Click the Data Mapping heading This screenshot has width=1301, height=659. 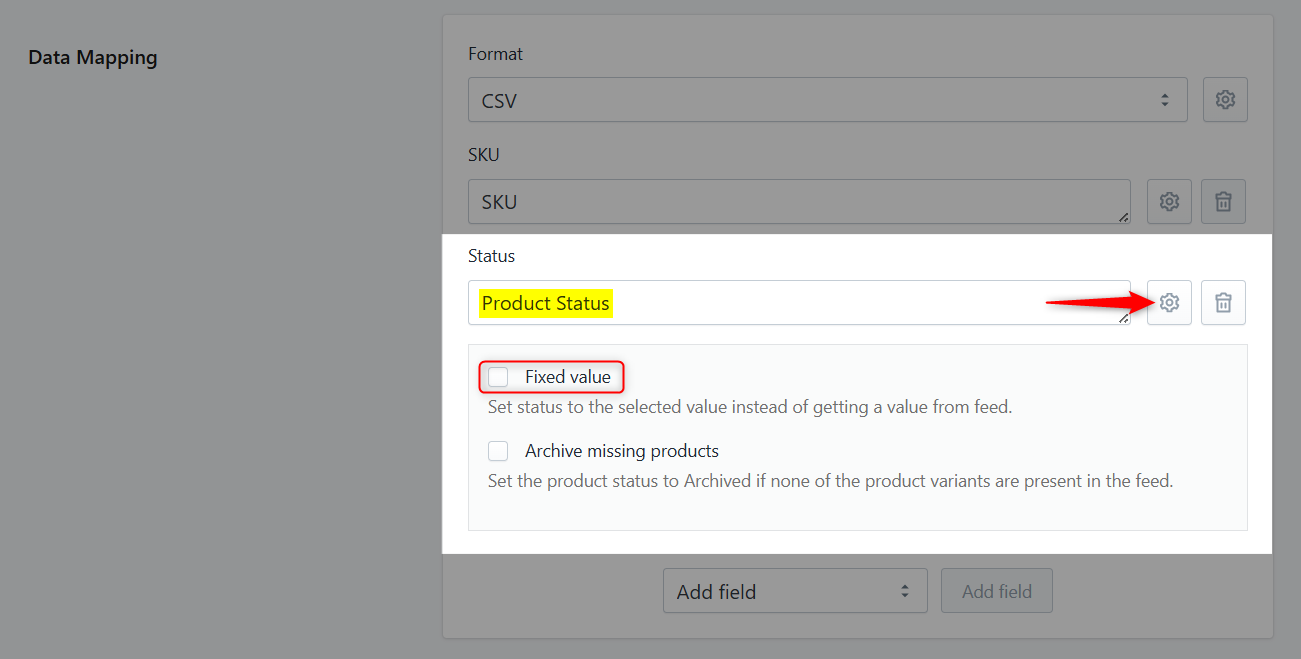(x=92, y=57)
